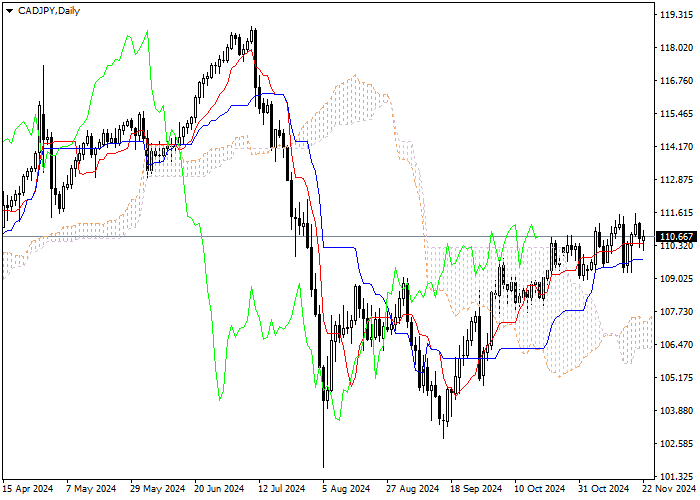Click the 105.175 price axis label
This screenshot has width=700, height=500.
pyautogui.click(x=676, y=378)
